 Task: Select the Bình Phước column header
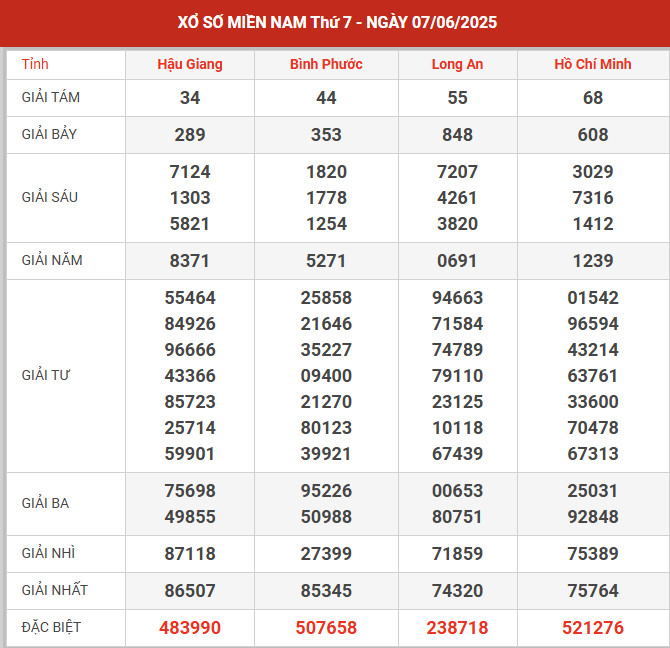point(326,64)
